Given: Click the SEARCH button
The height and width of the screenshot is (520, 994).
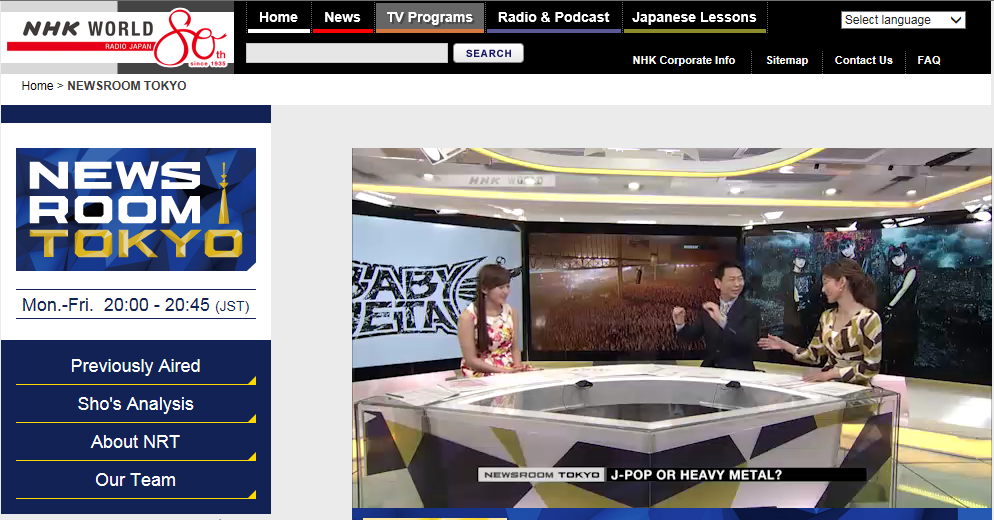Looking at the screenshot, I should click(488, 53).
